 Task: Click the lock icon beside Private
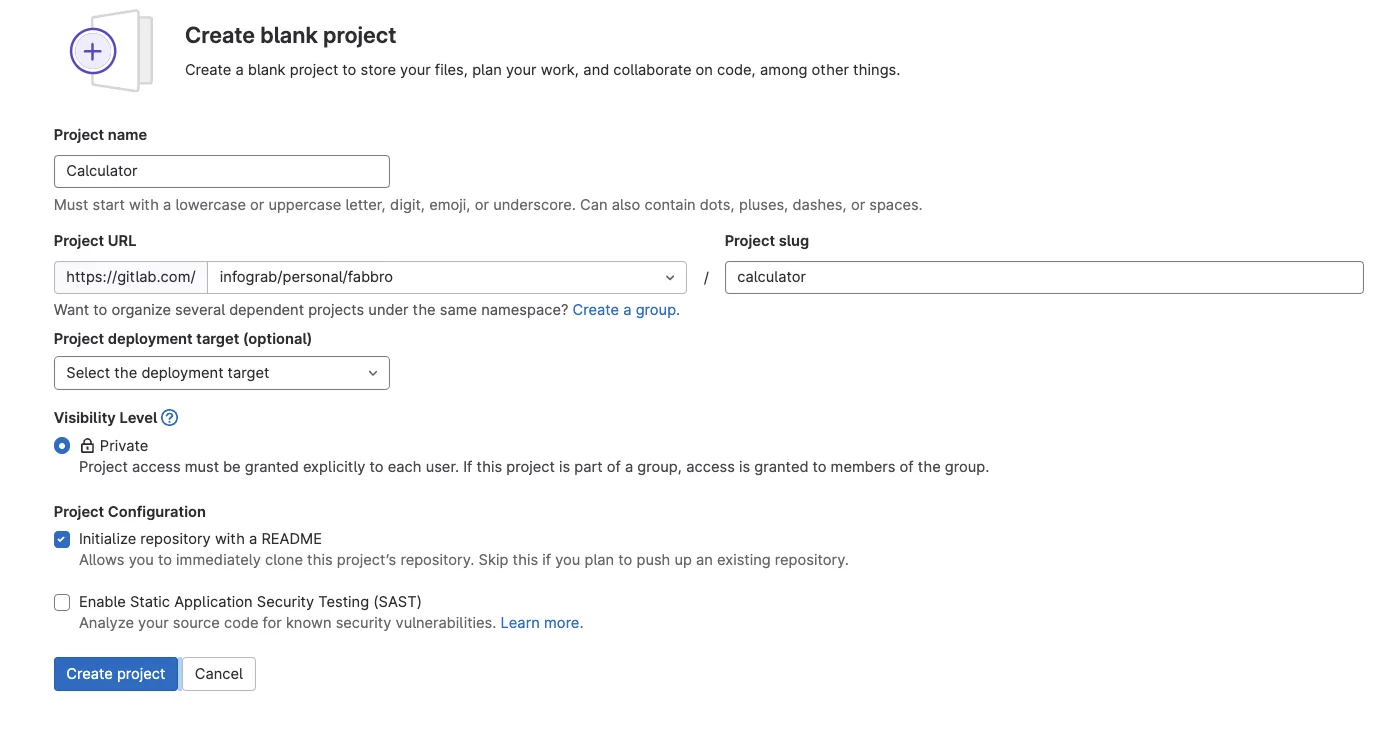(87, 446)
